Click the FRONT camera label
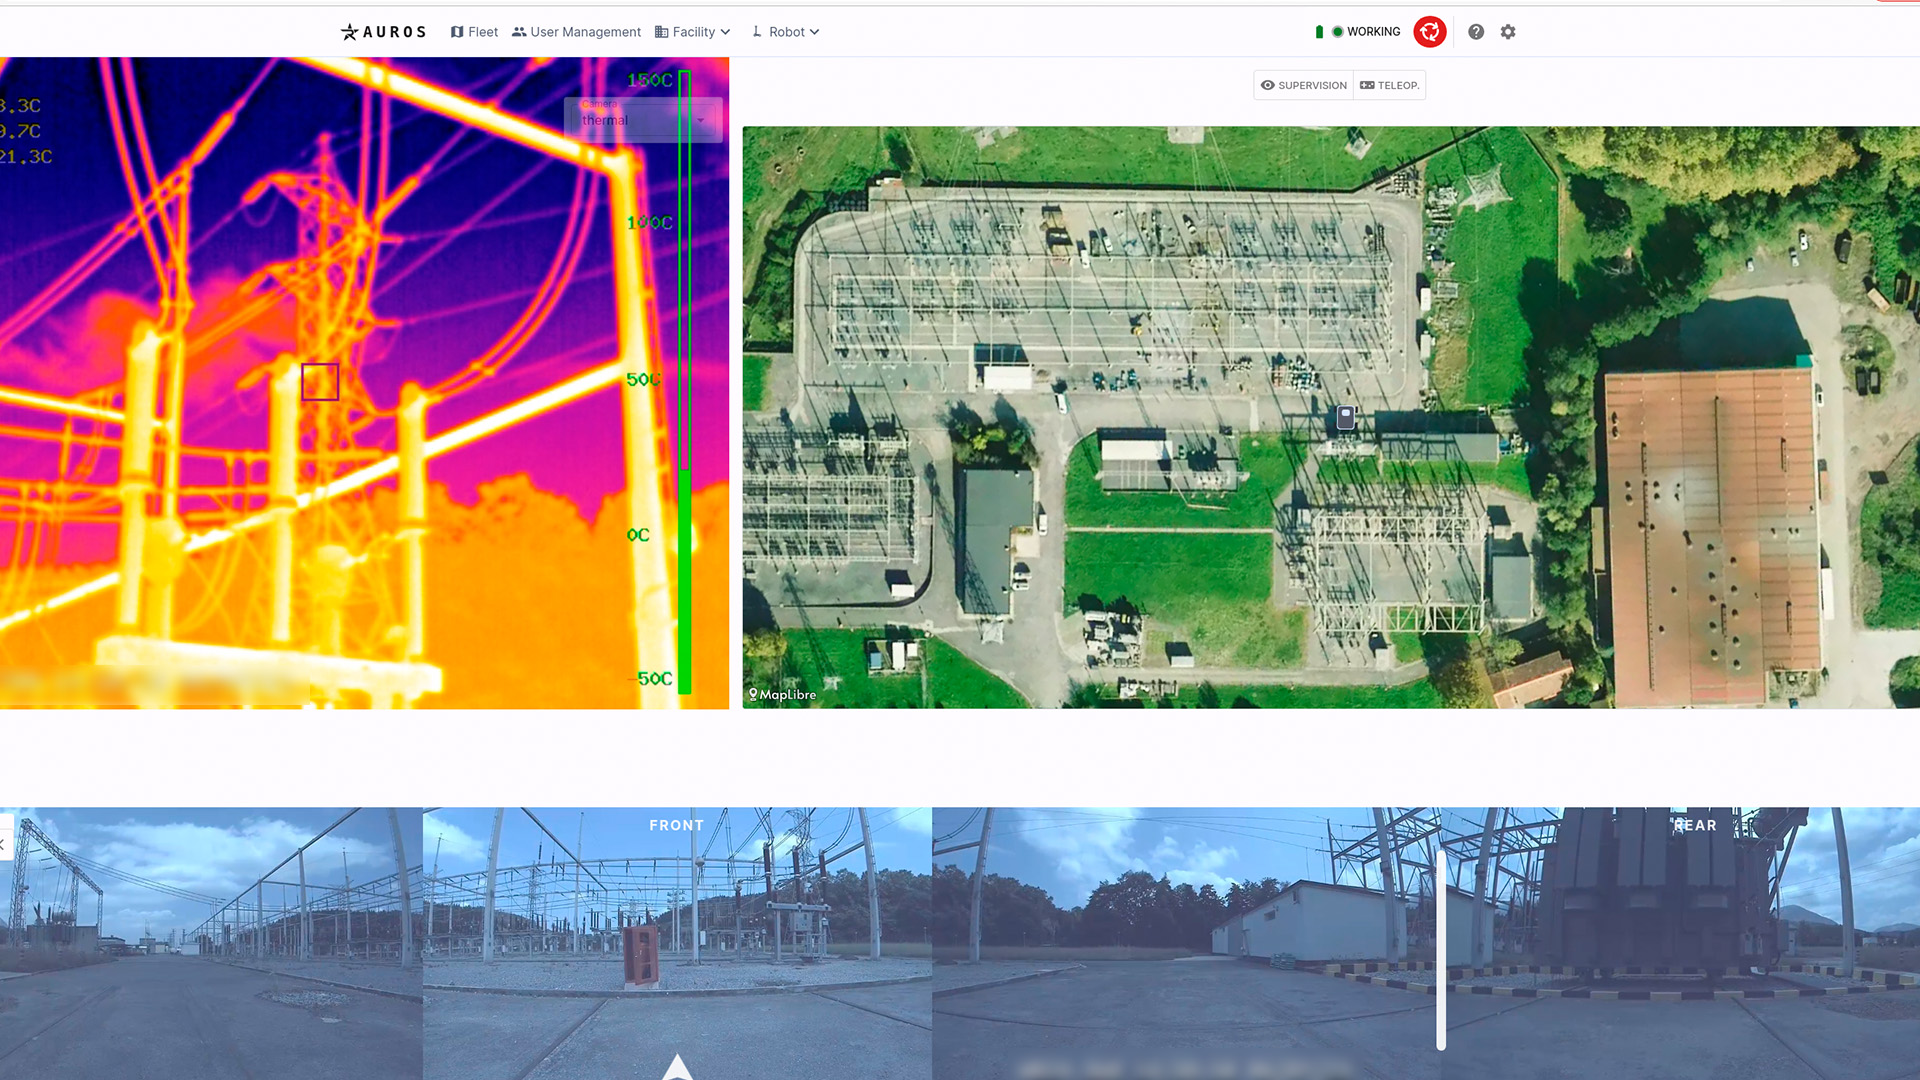Viewport: 1920px width, 1080px height. click(x=676, y=825)
